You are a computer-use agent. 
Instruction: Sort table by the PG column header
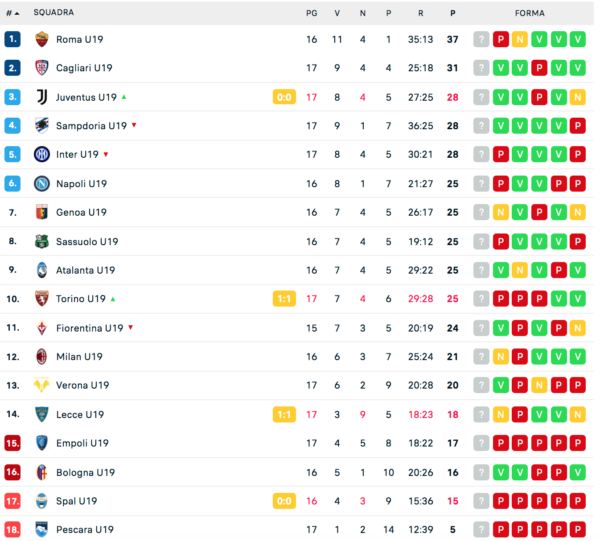pos(311,13)
